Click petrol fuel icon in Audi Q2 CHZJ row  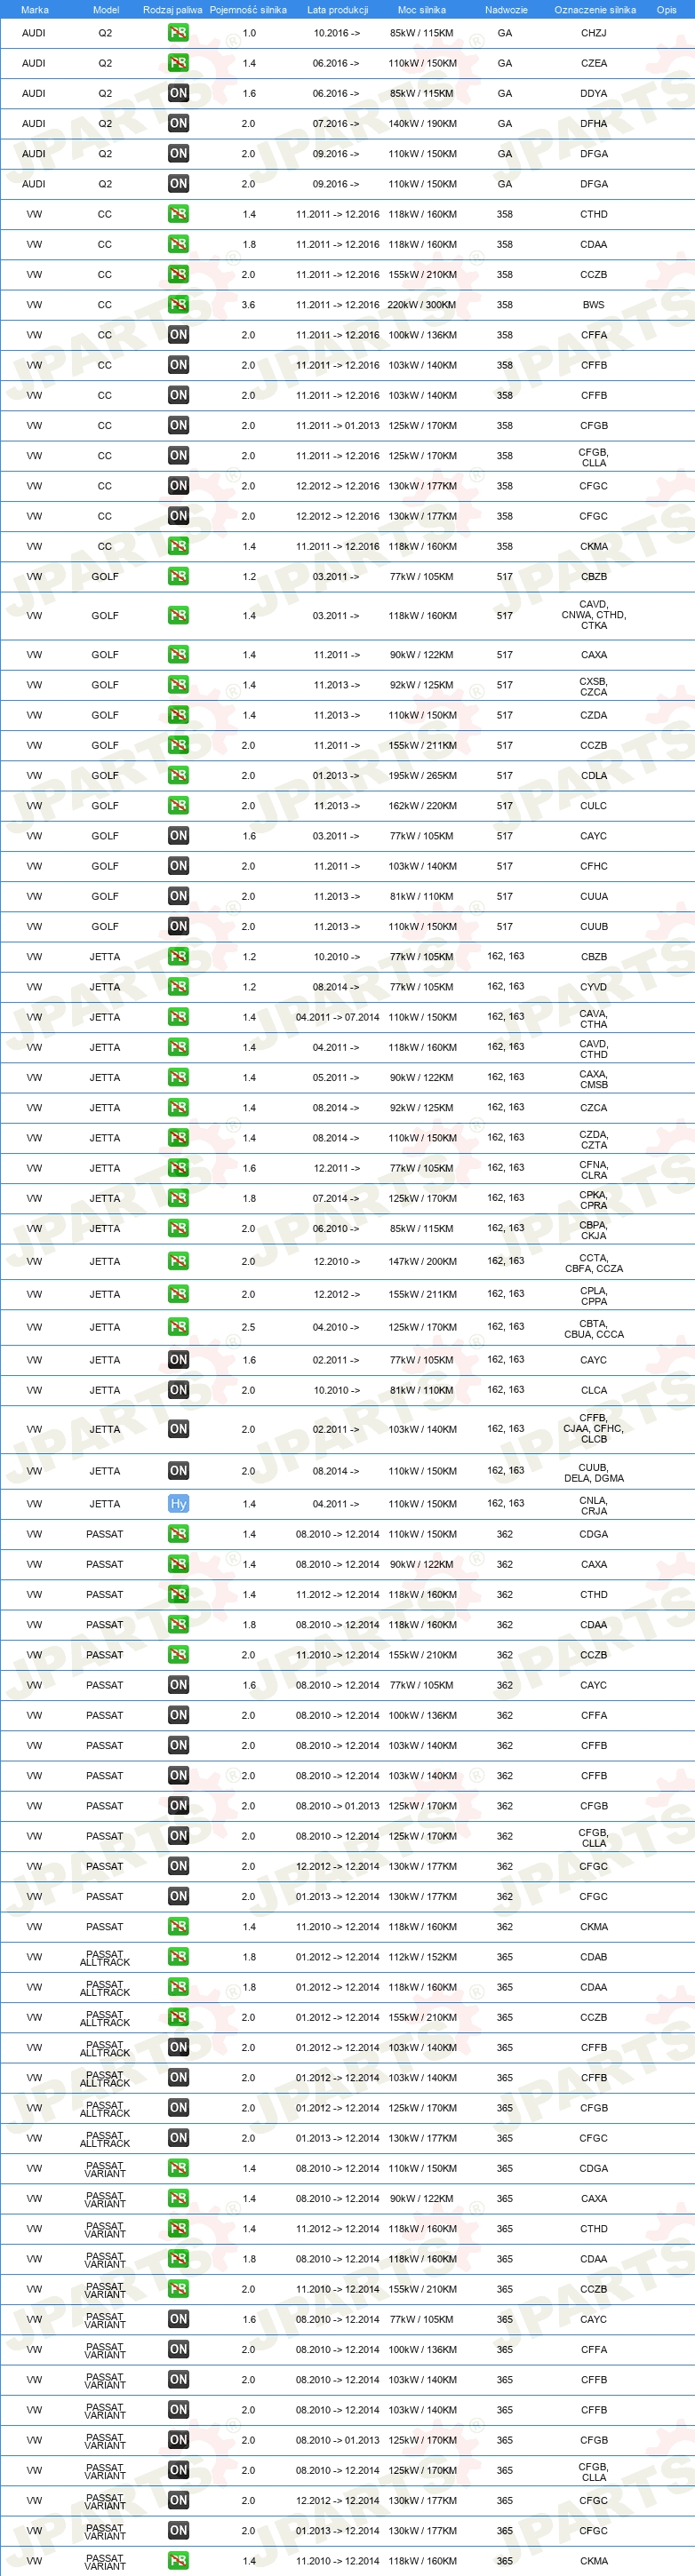[178, 33]
